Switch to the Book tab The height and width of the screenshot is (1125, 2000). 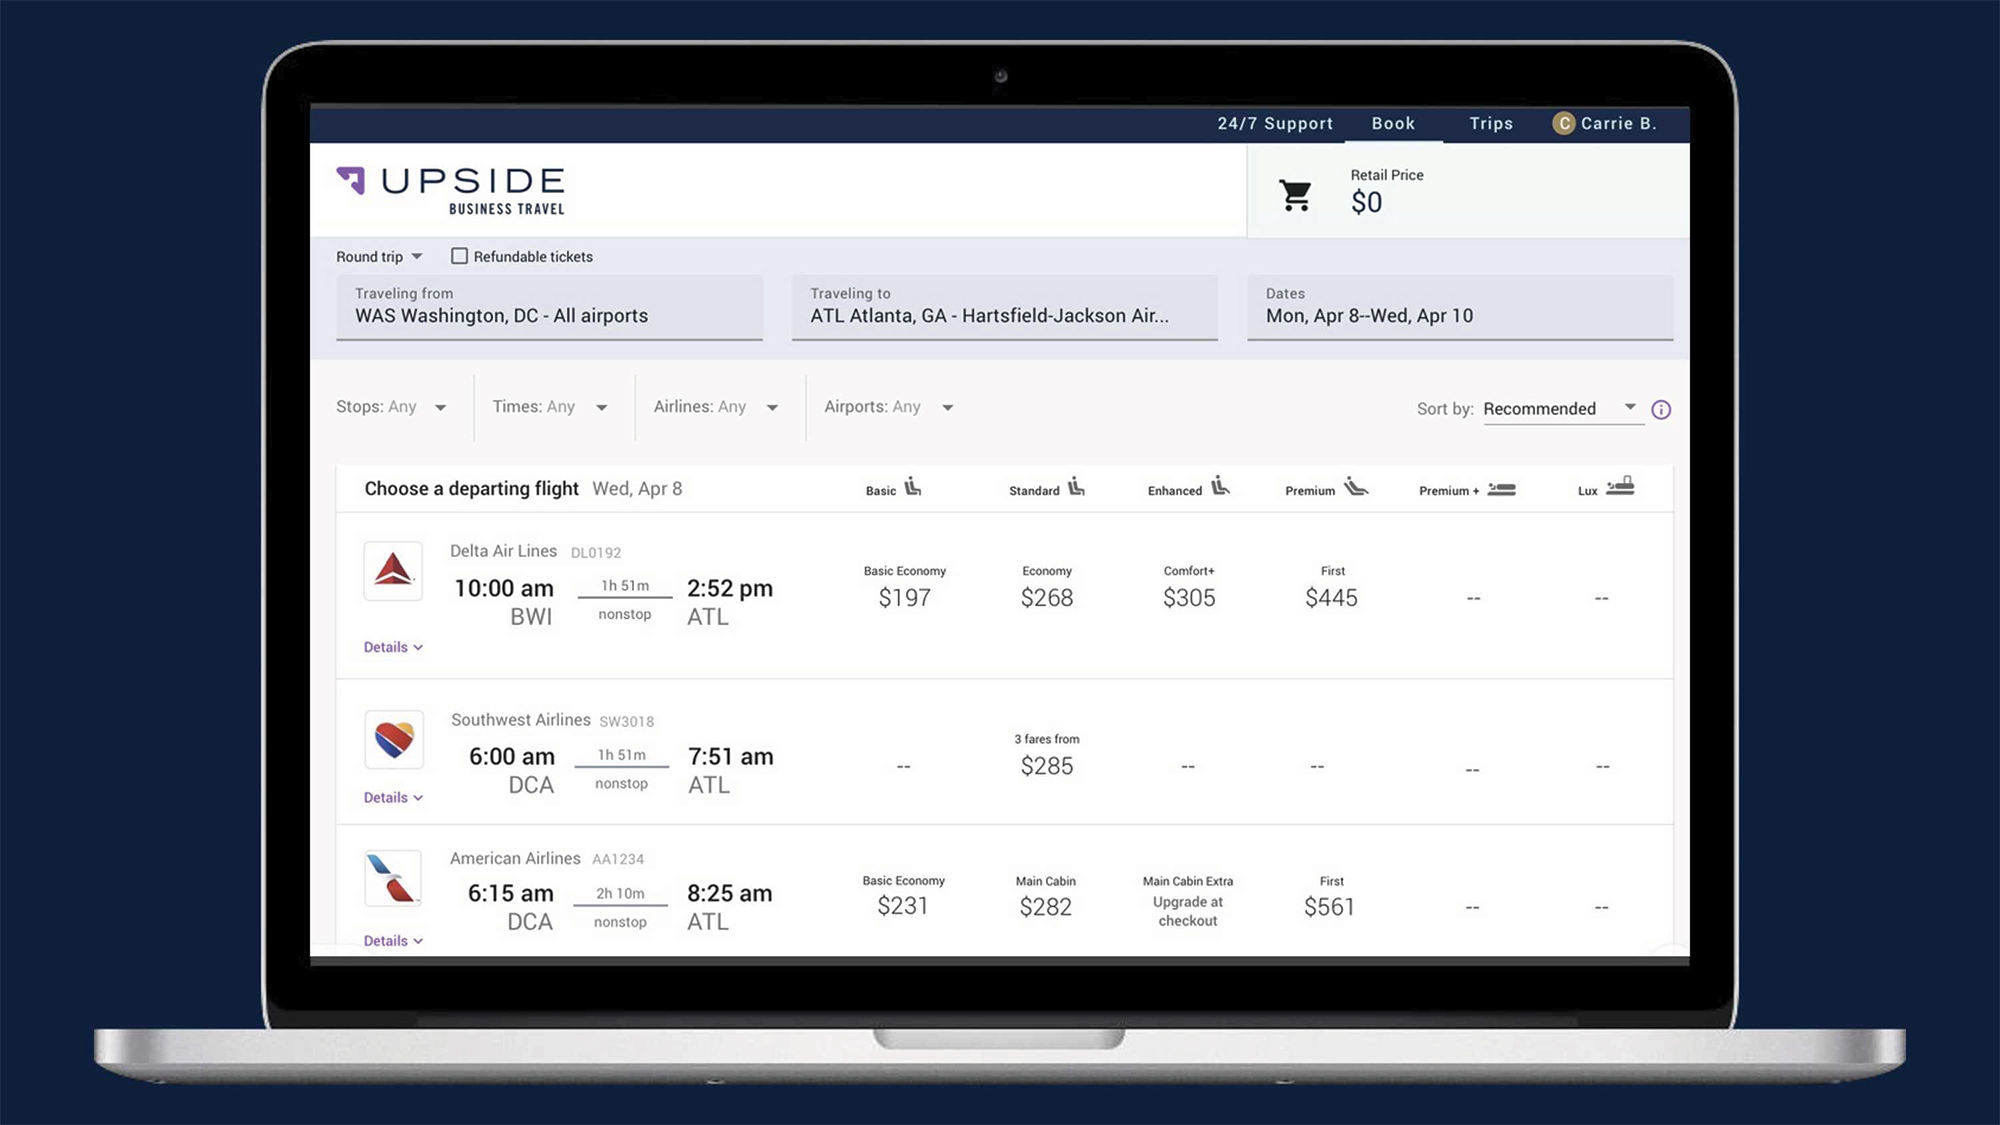pyautogui.click(x=1393, y=123)
